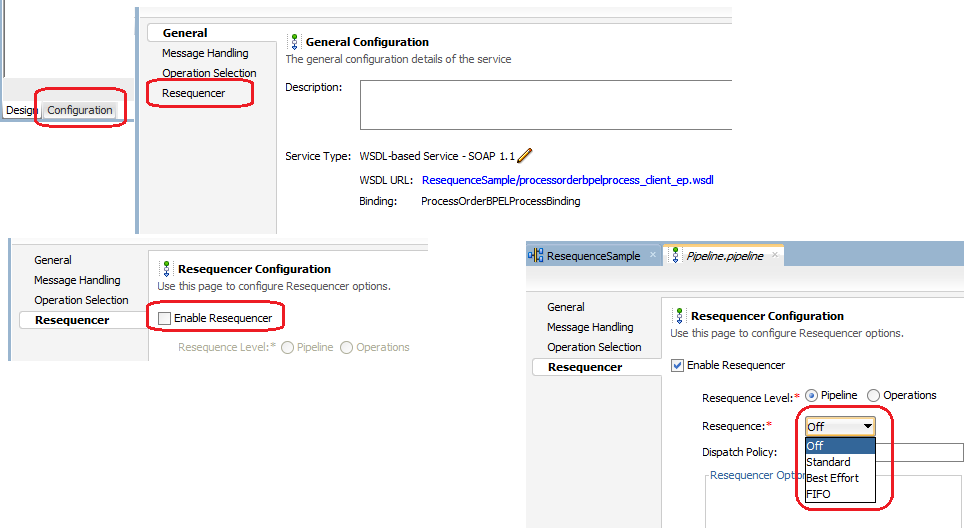Open the Pipeline.pipeline editor tab
Viewport: 964px width, 528px height.
[x=725, y=256]
